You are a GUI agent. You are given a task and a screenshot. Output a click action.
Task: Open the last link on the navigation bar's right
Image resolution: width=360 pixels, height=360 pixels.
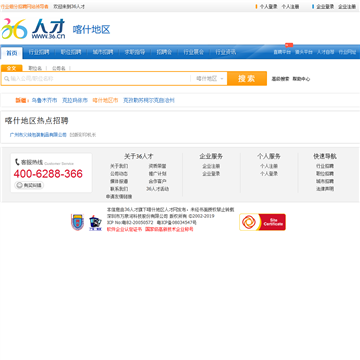point(347,52)
